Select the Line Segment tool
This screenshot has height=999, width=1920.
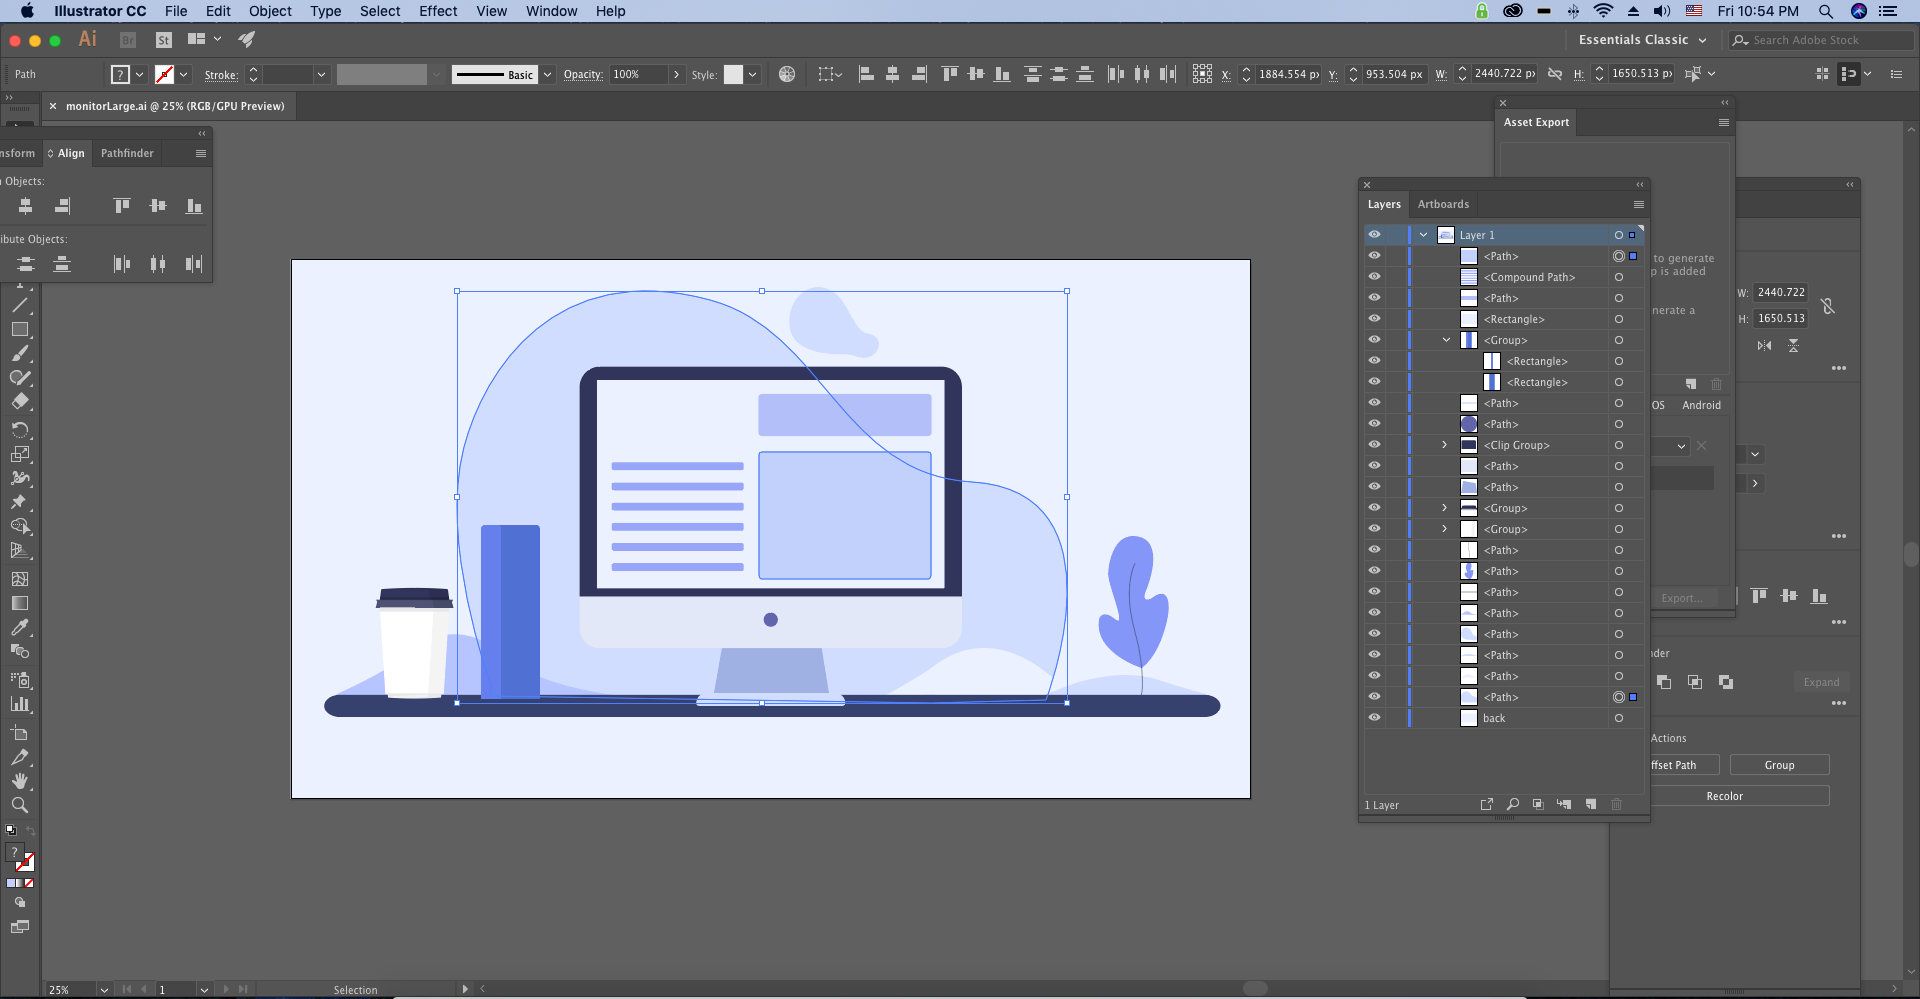[x=20, y=306]
